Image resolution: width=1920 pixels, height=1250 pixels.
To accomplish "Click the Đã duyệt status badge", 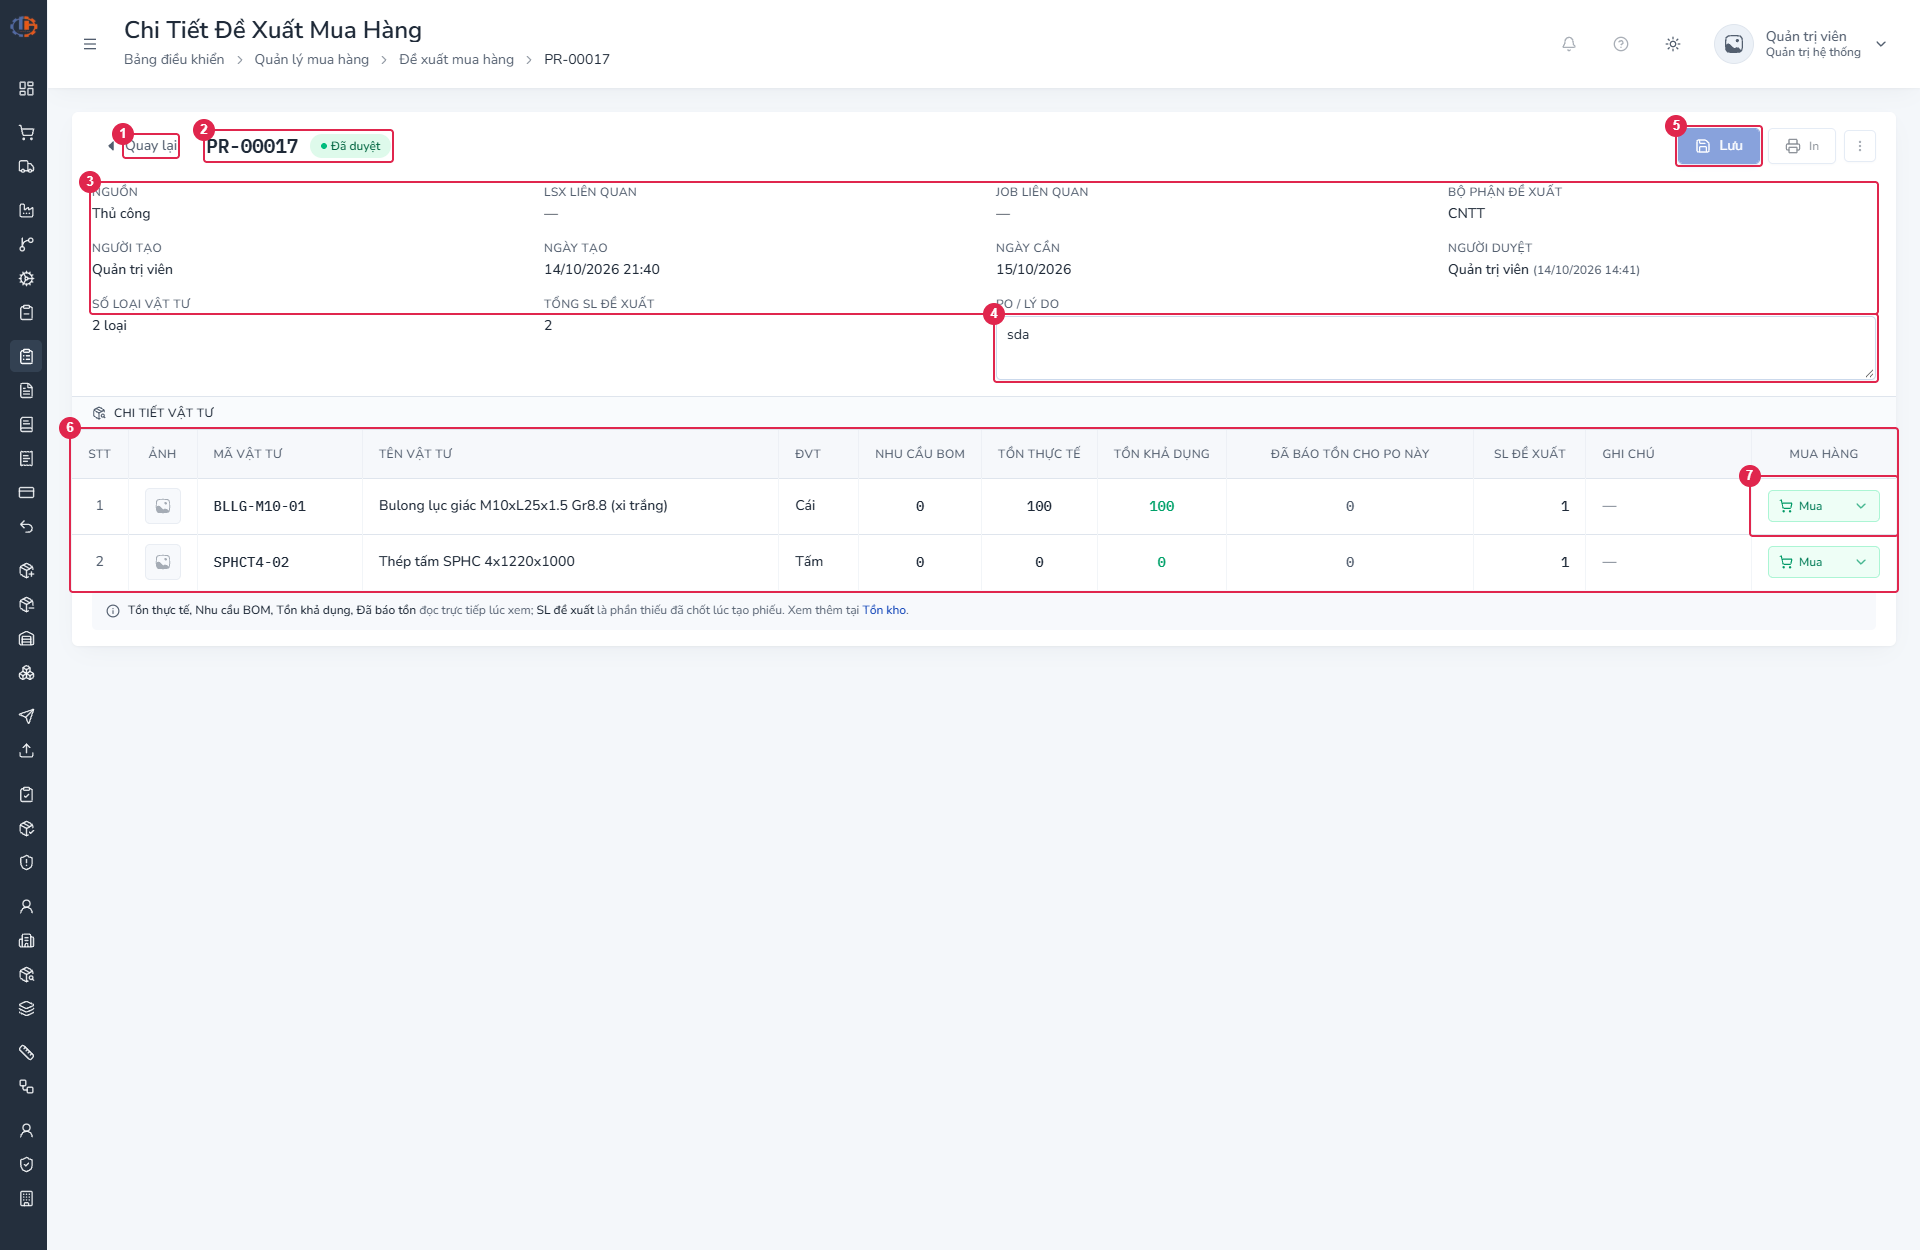I will [351, 146].
